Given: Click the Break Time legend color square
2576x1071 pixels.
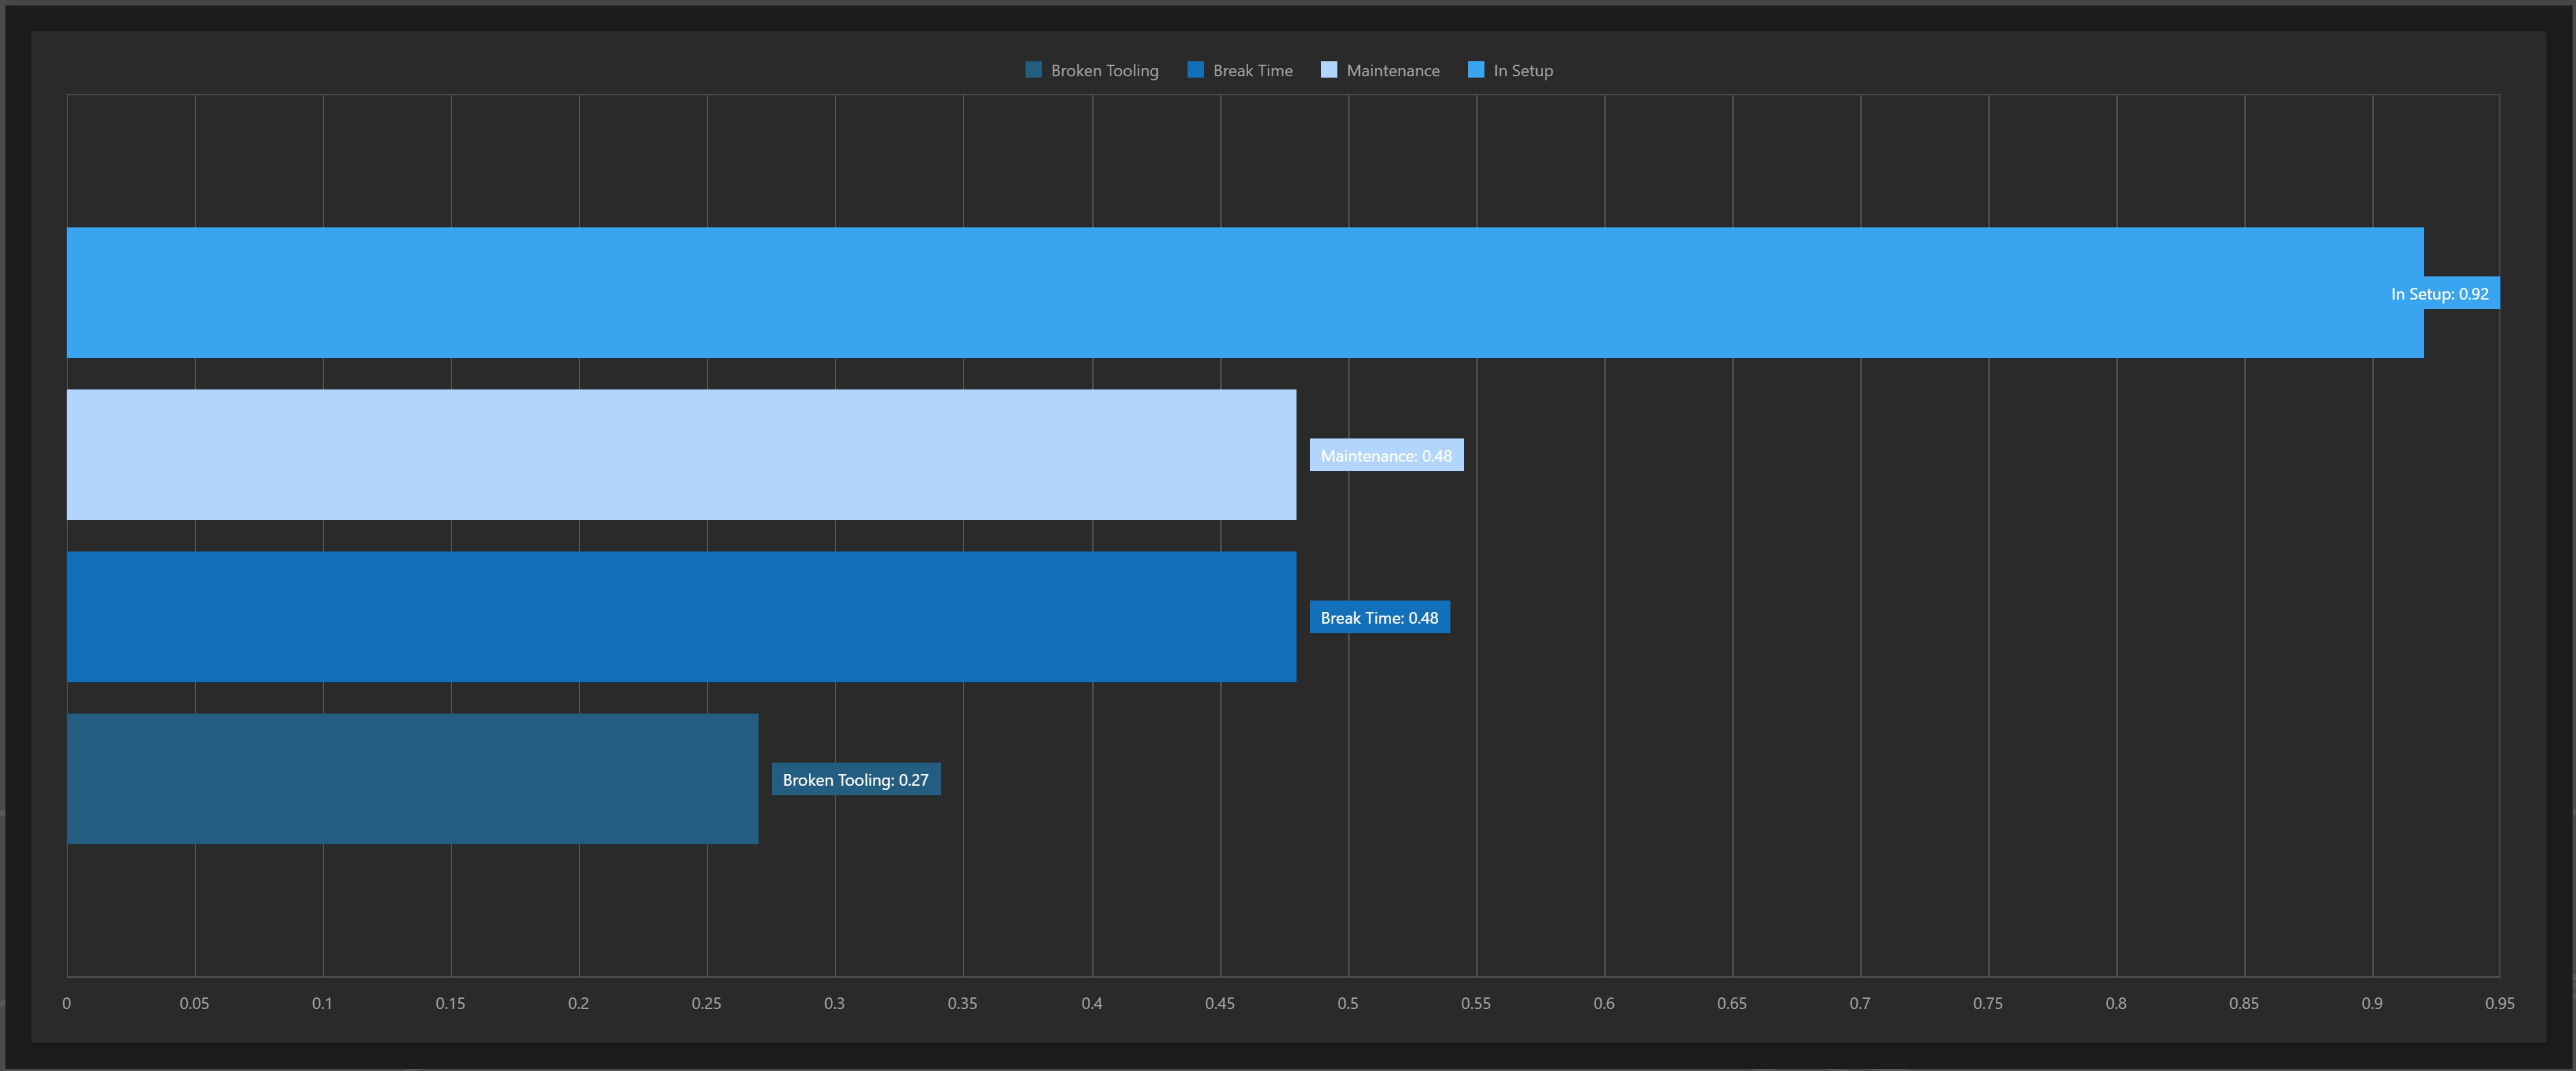Looking at the screenshot, I should click(x=1195, y=70).
